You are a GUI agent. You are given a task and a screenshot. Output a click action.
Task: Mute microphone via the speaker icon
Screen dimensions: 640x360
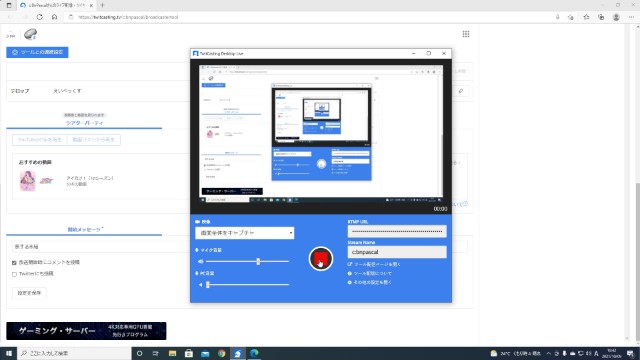point(200,261)
